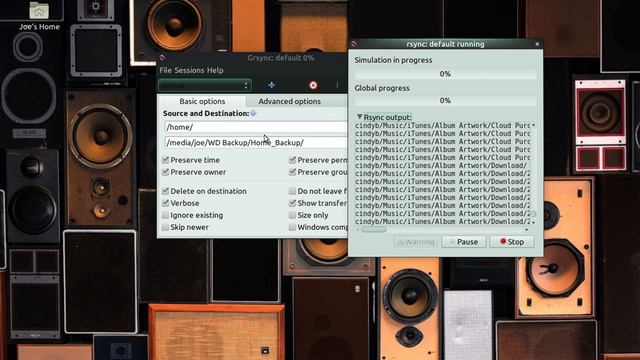Click the Album Artwork/Download/ output line without trailing number

(442, 165)
